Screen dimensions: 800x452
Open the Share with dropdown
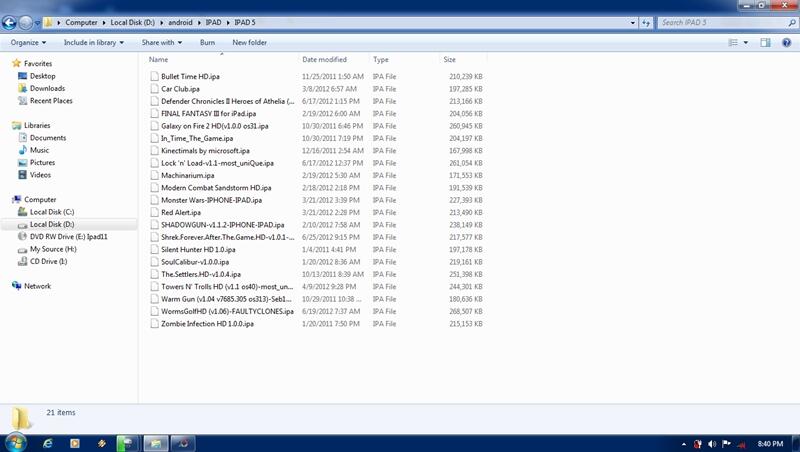162,42
